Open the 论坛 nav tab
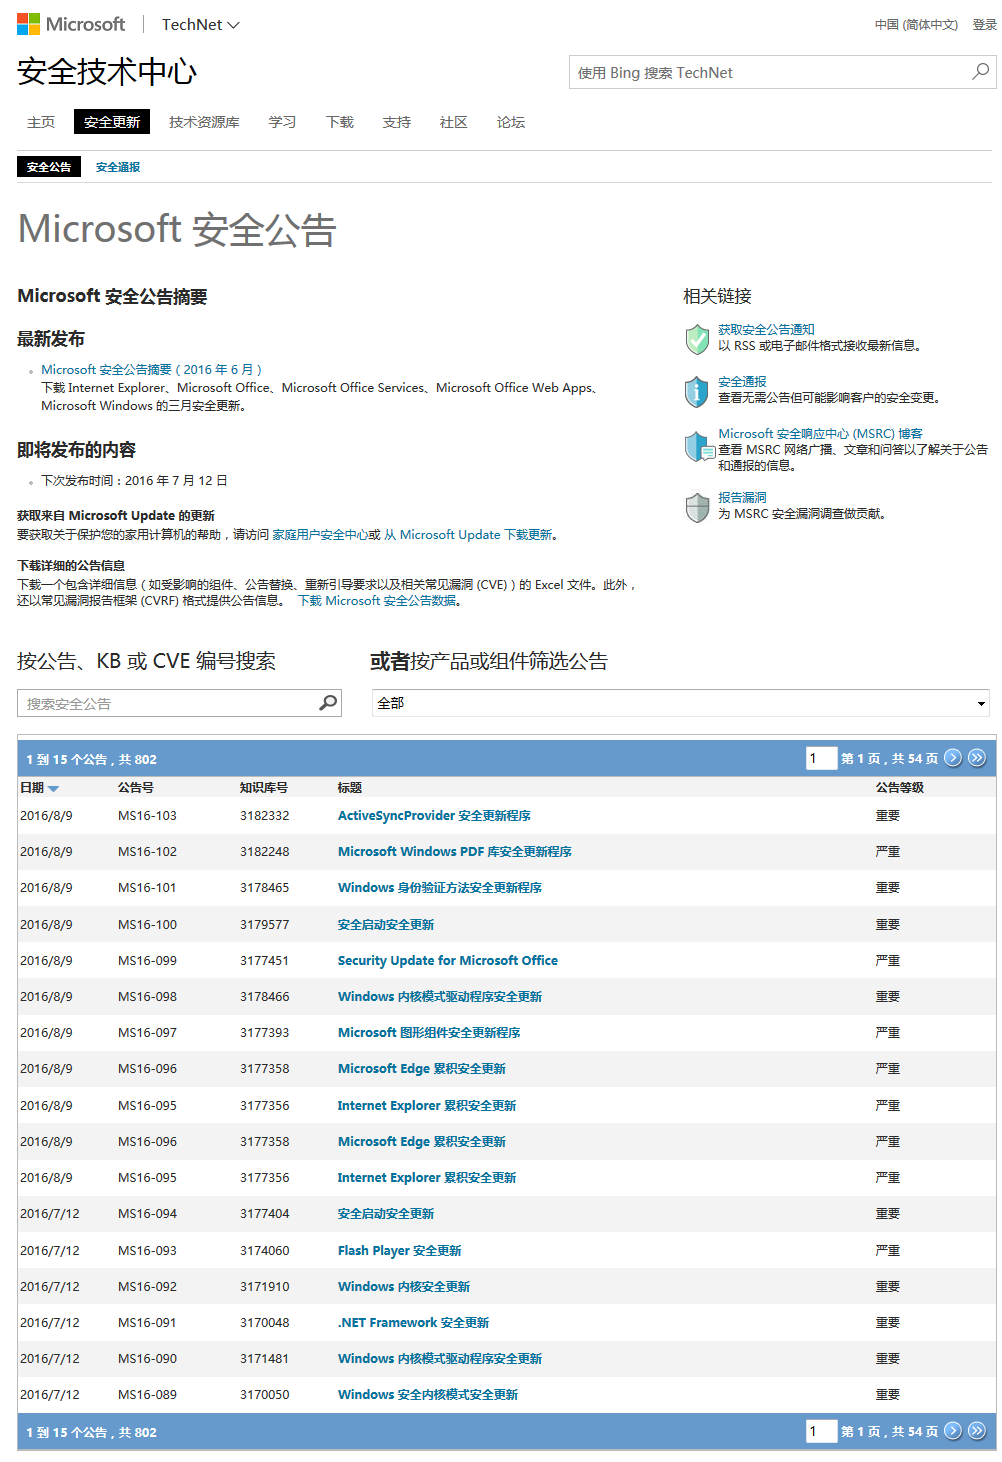The height and width of the screenshot is (1462, 1002). coord(511,122)
